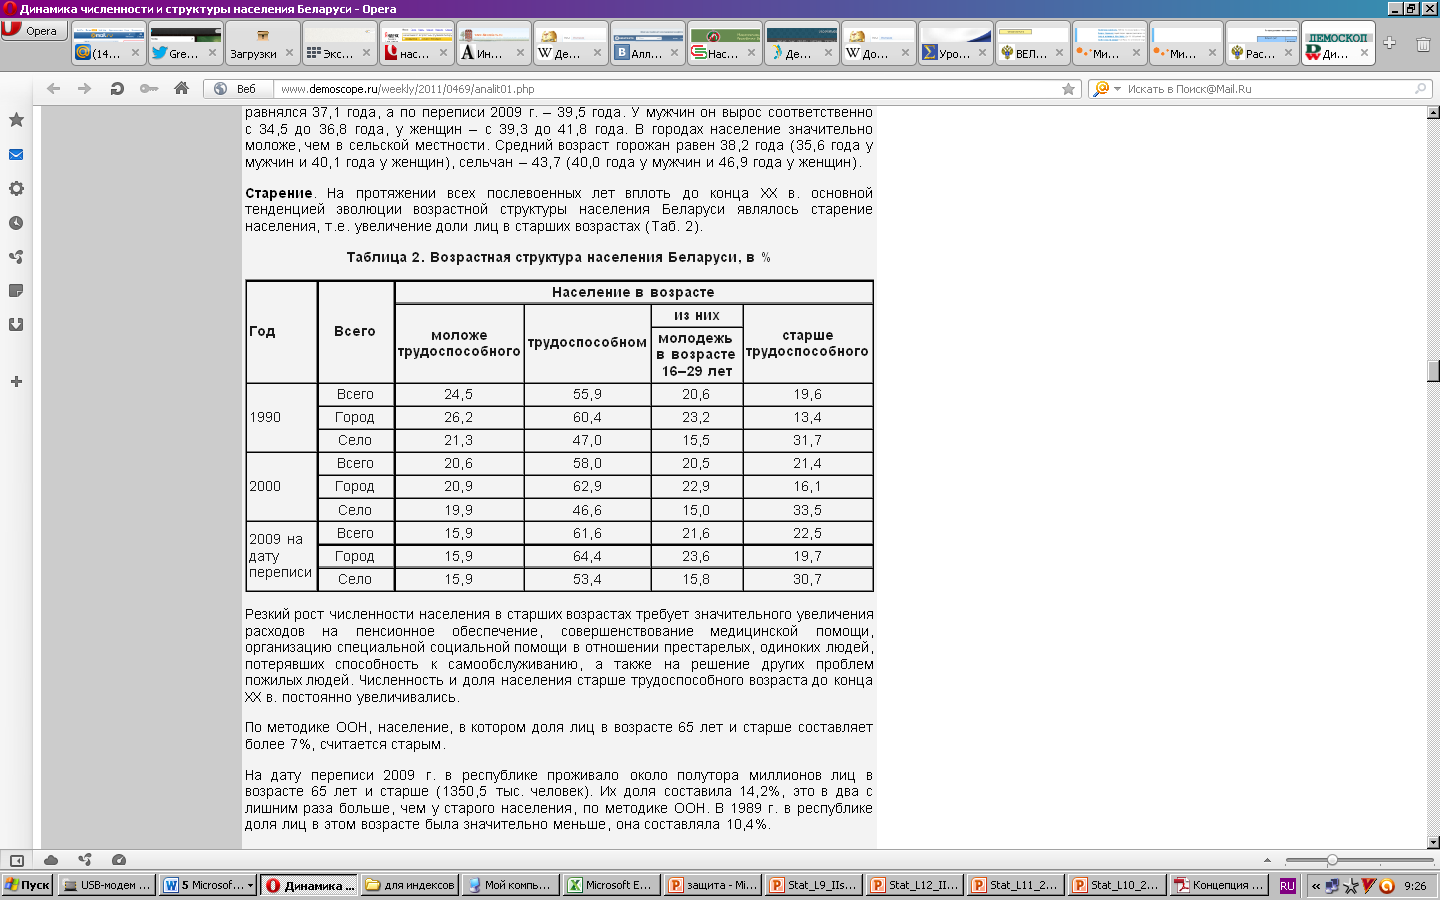Go back with the Back arrow
Image resolution: width=1440 pixels, height=900 pixels.
point(54,89)
